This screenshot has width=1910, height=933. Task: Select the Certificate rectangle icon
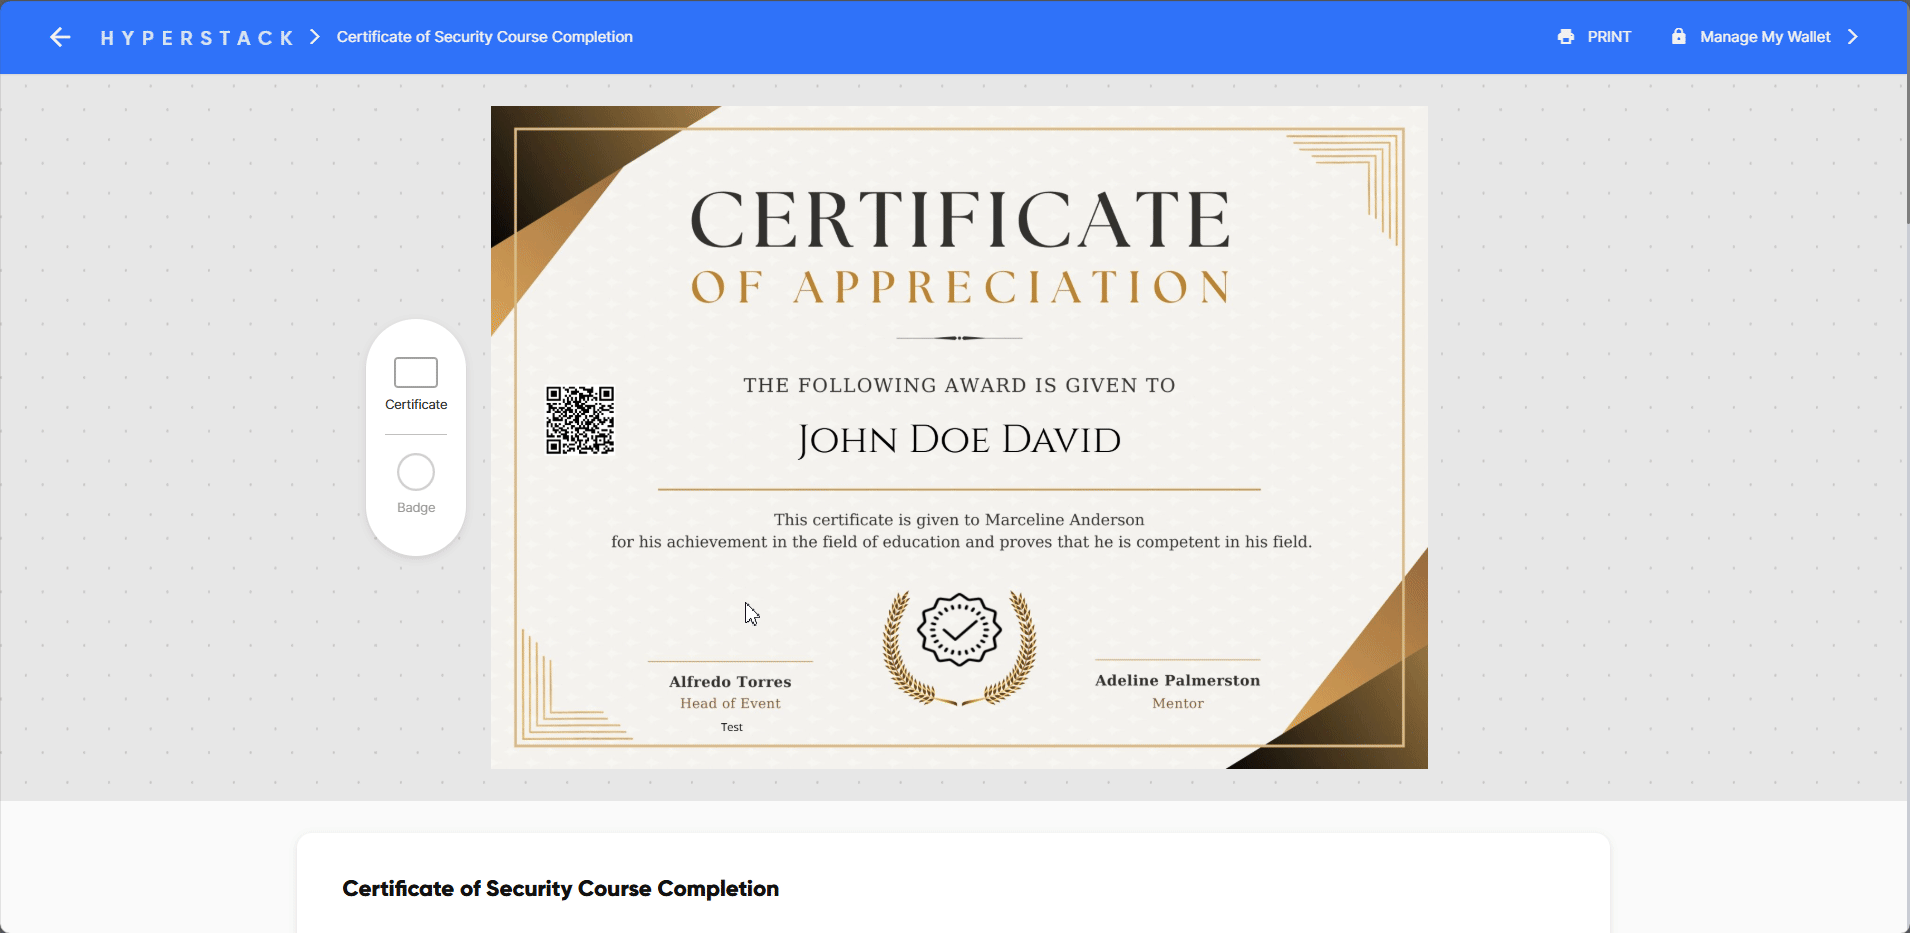pyautogui.click(x=416, y=372)
